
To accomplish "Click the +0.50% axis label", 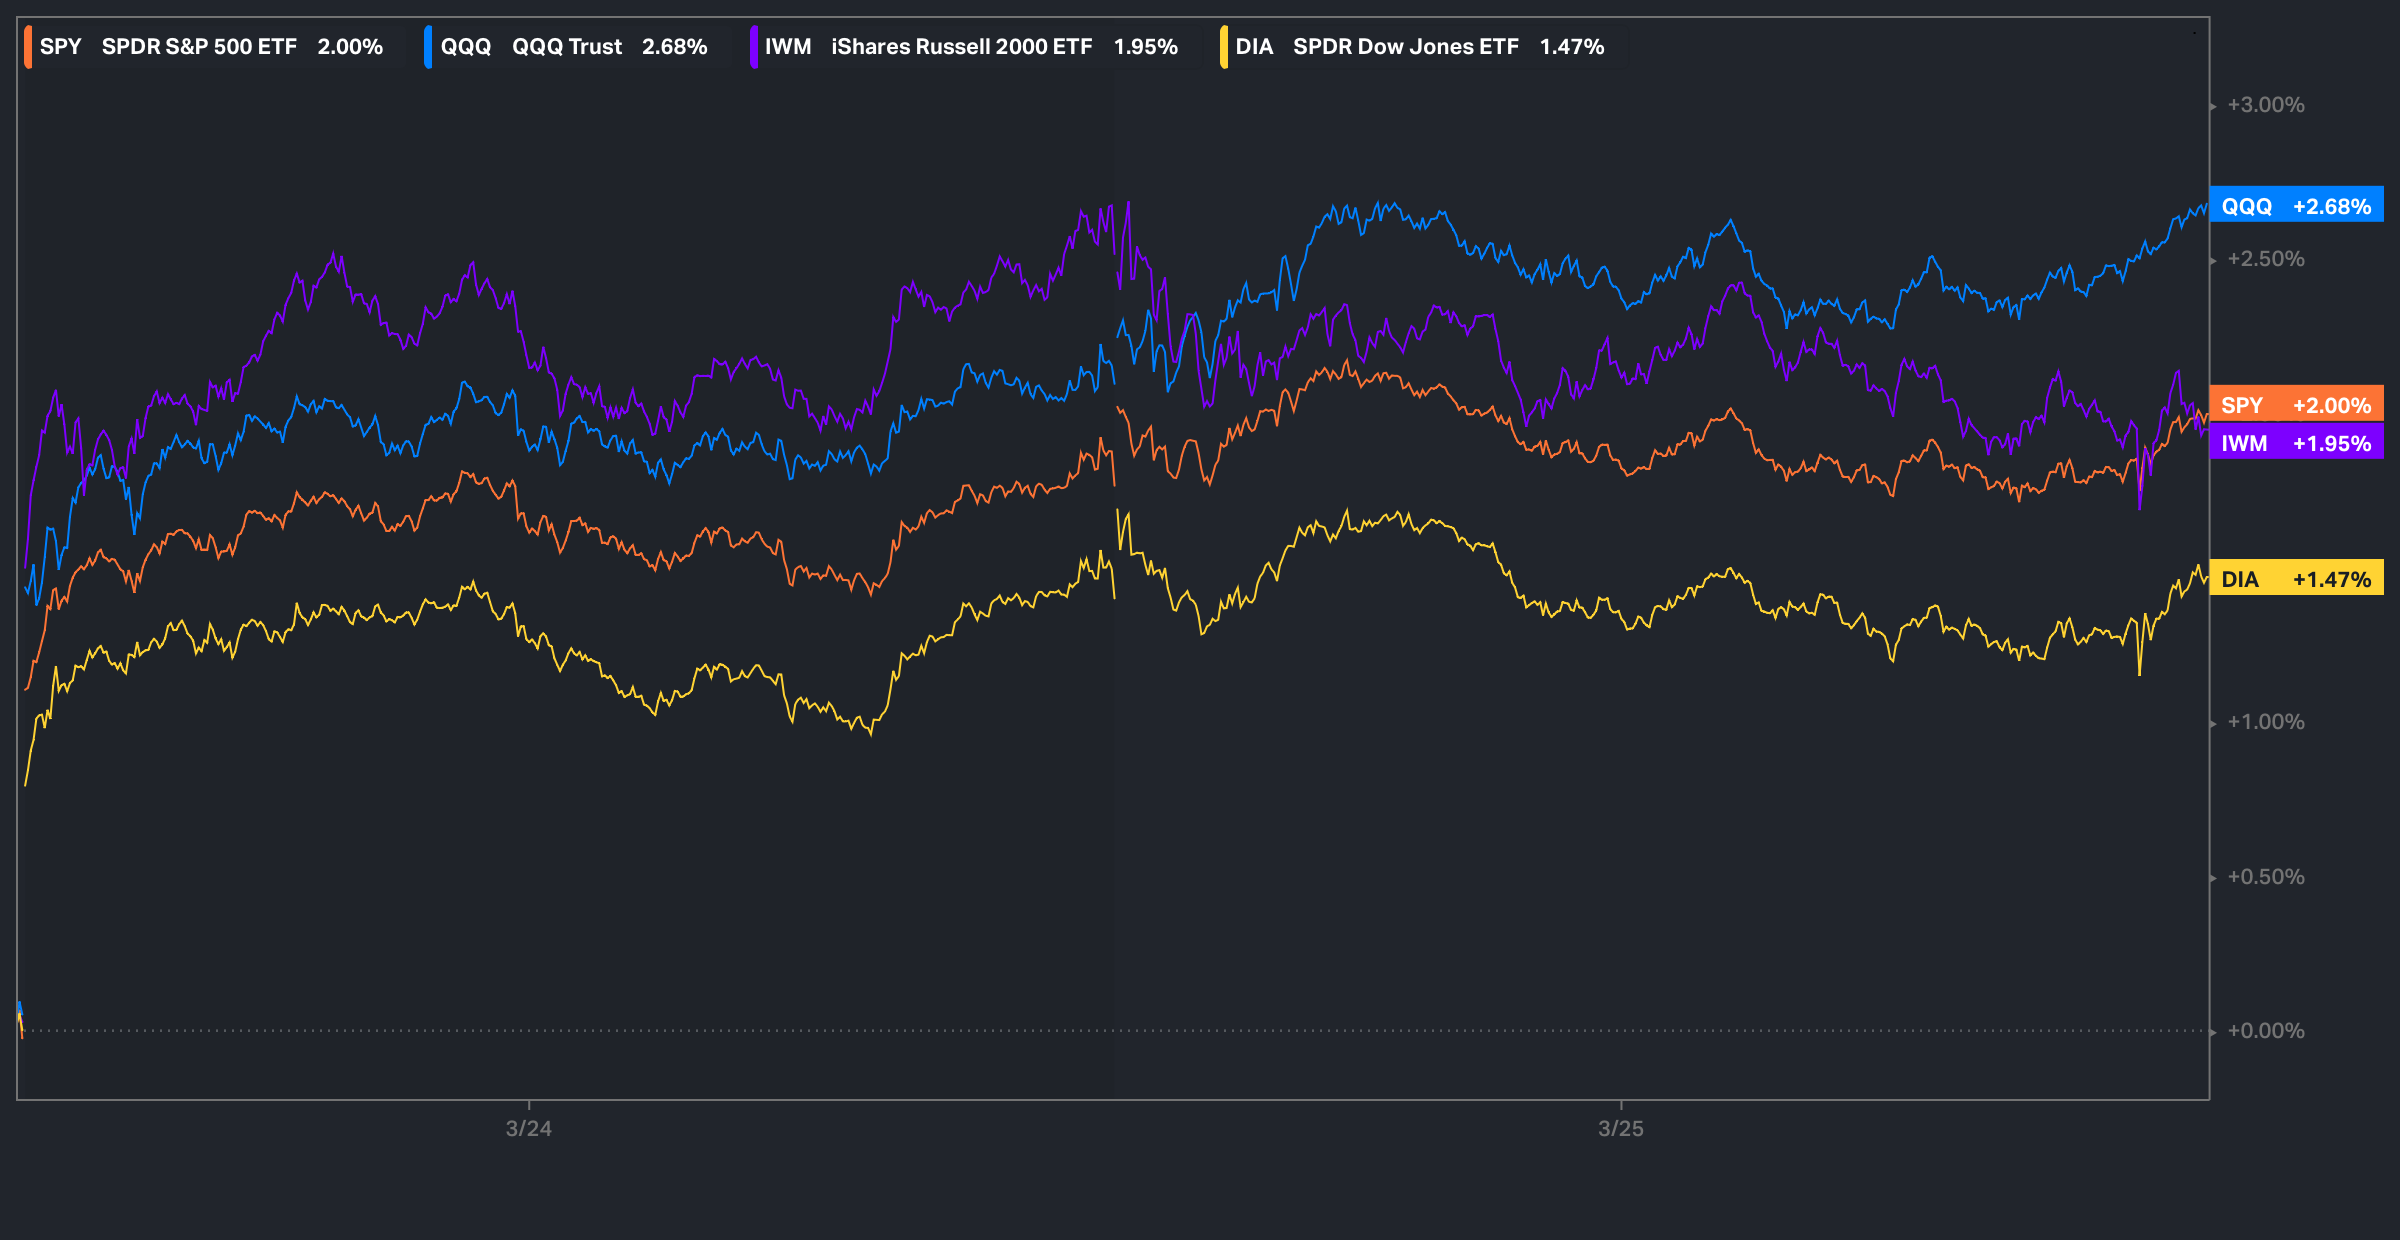I will tap(2265, 877).
